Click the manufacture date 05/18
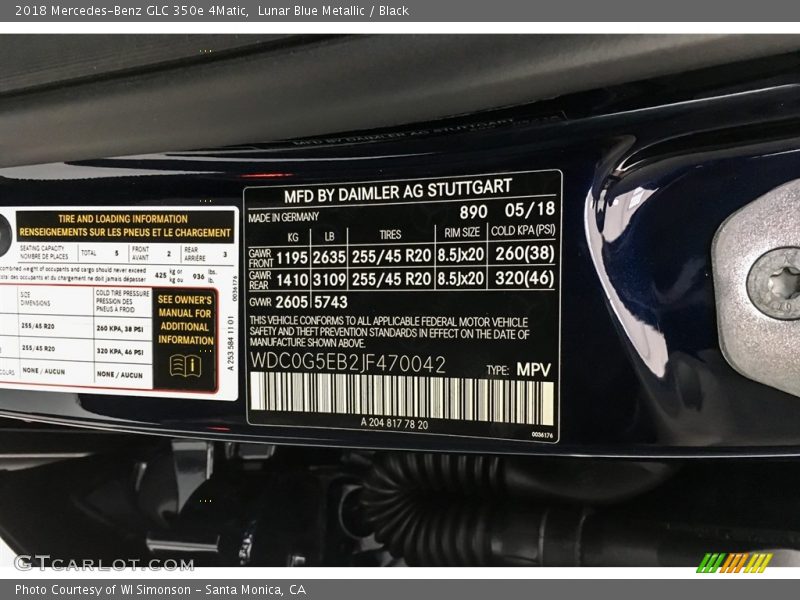This screenshot has width=800, height=600. (530, 209)
